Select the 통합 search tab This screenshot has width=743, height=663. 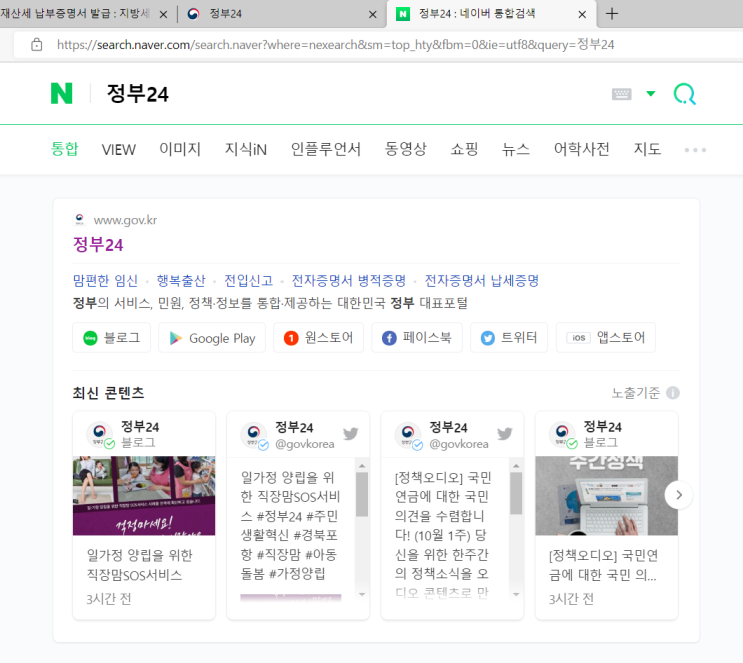click(64, 149)
